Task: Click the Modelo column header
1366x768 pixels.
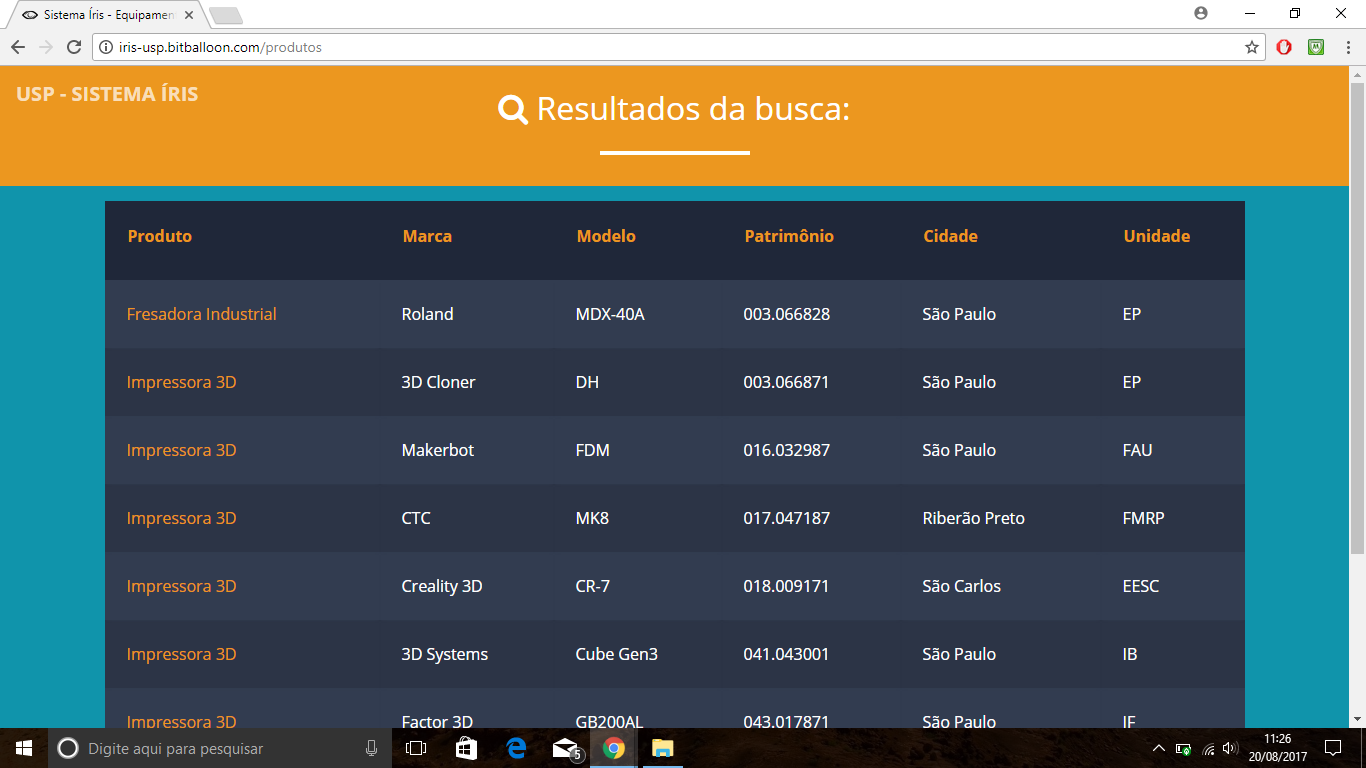Action: coord(606,236)
